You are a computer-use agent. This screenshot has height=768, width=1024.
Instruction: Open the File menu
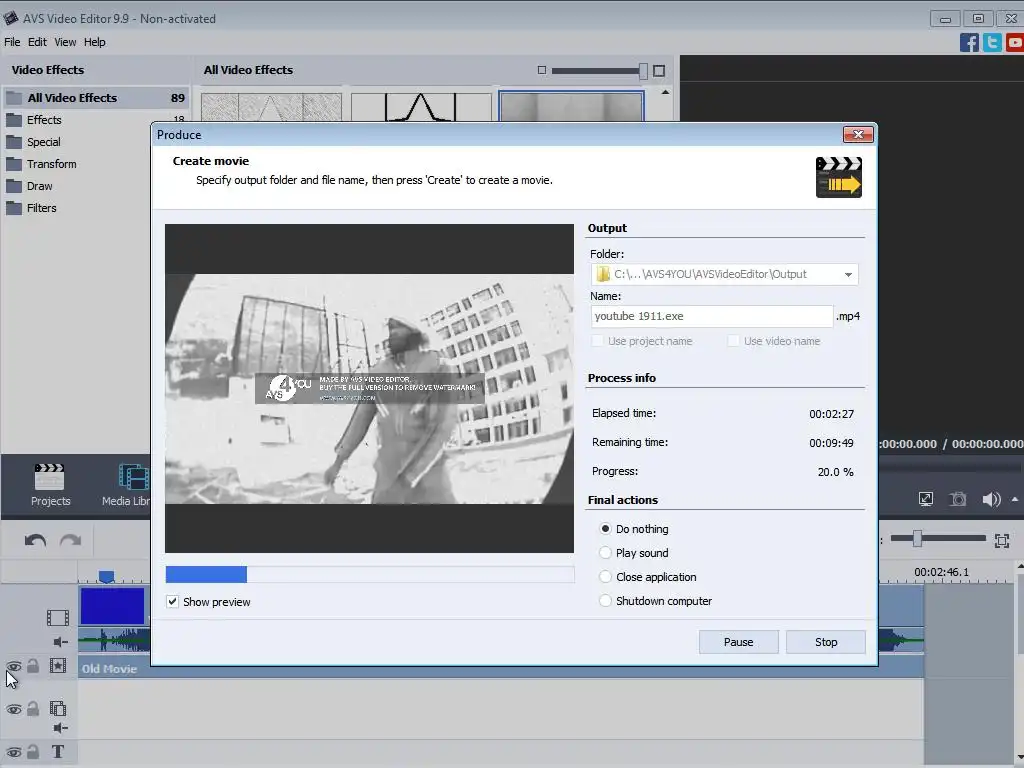pyautogui.click(x=12, y=42)
